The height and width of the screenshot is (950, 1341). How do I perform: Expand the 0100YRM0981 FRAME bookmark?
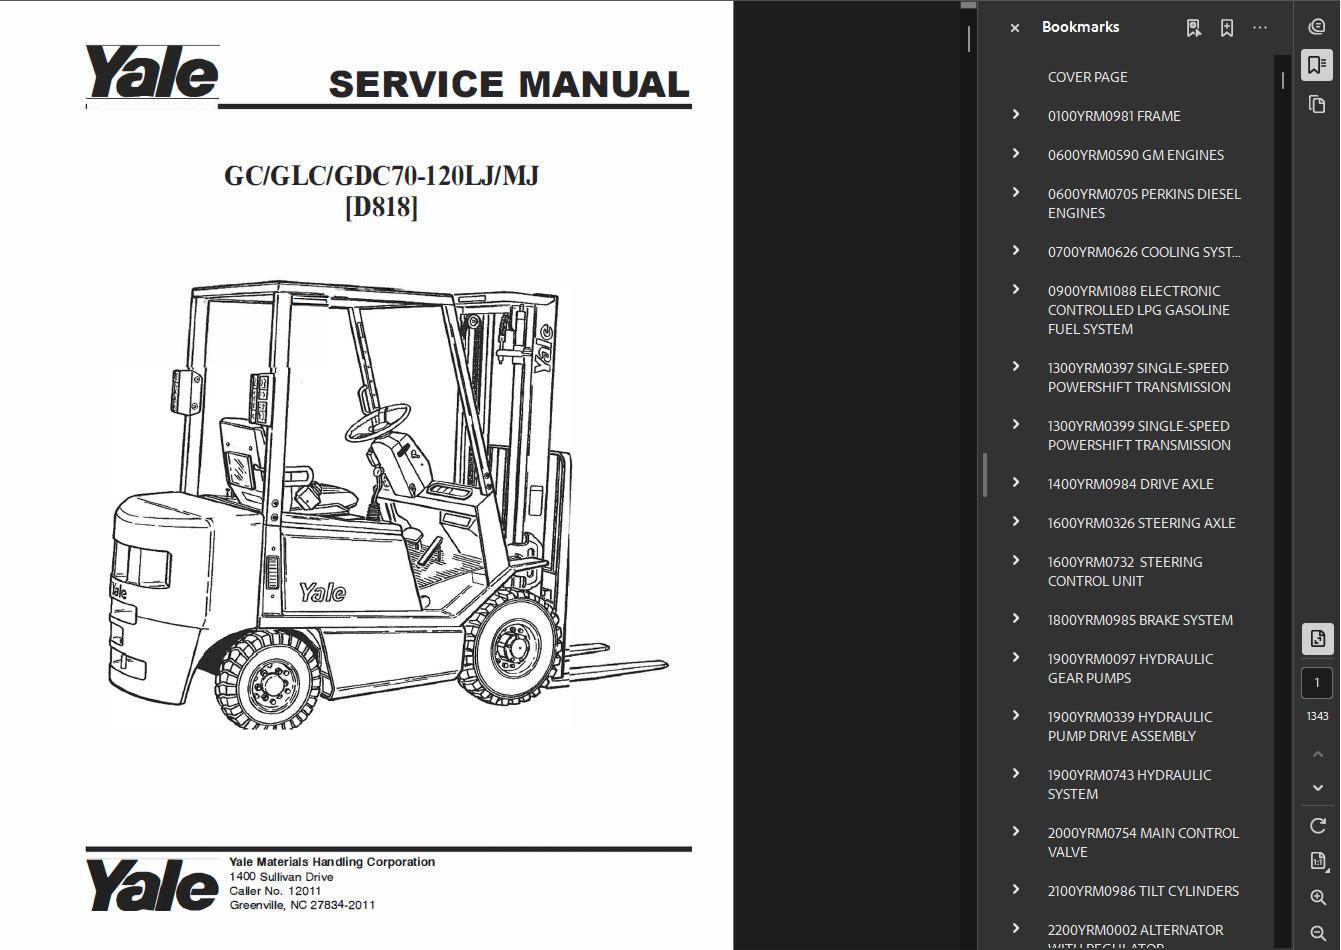(1016, 115)
